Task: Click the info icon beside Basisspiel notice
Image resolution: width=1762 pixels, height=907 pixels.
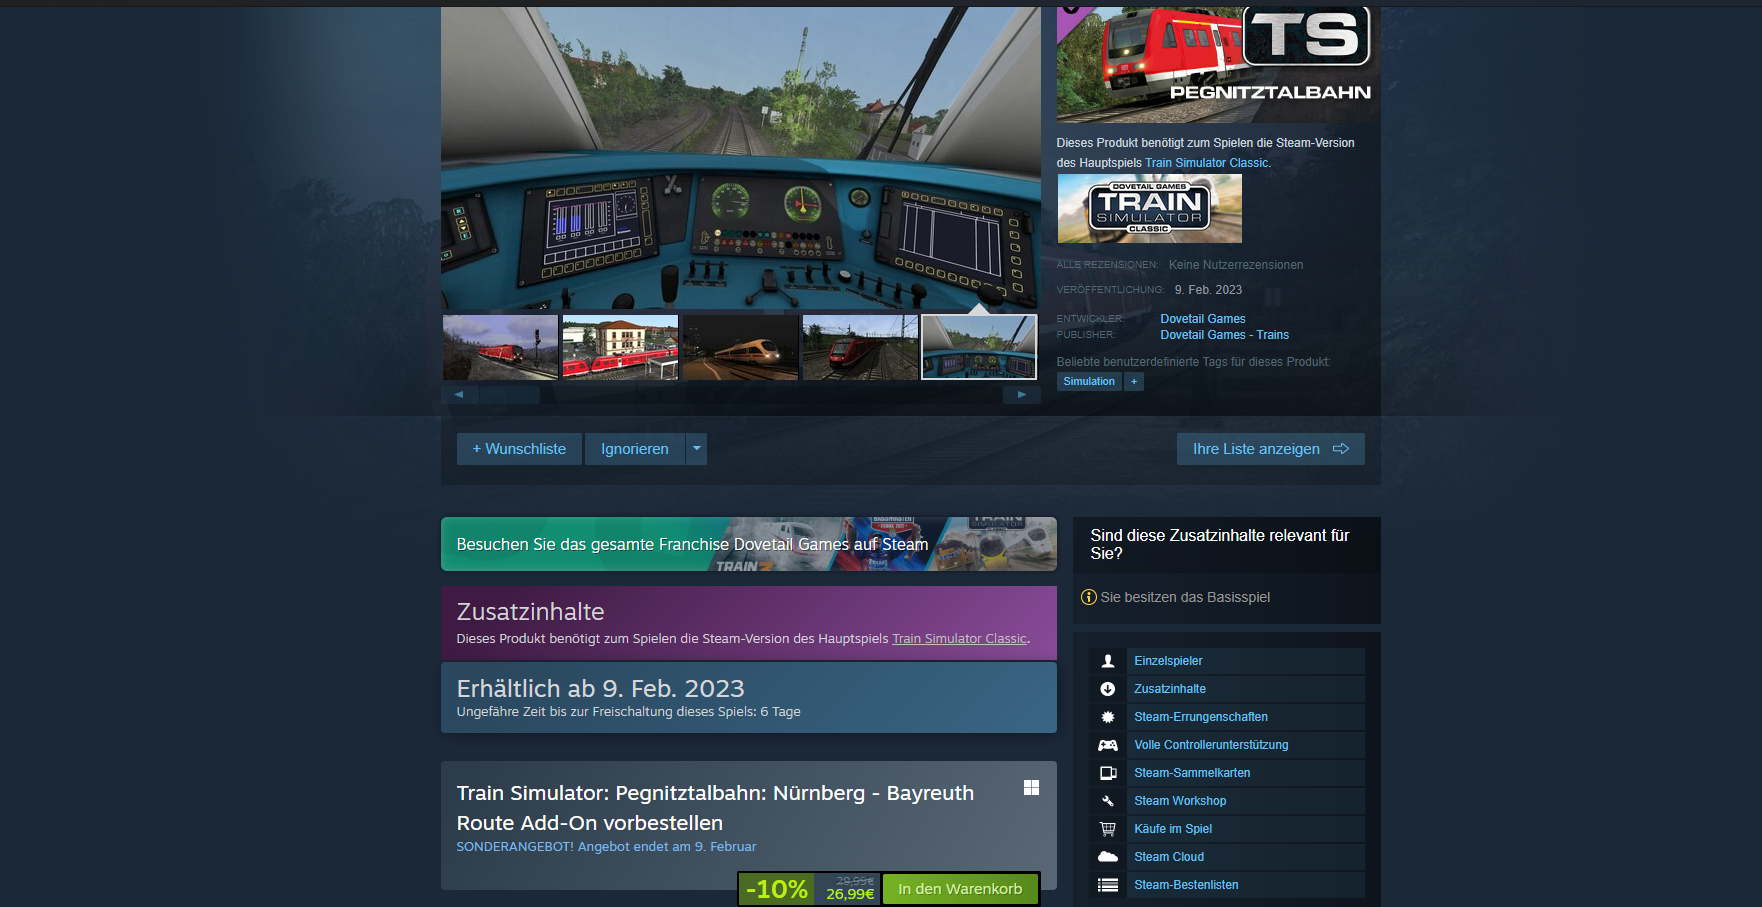Action: click(1089, 597)
